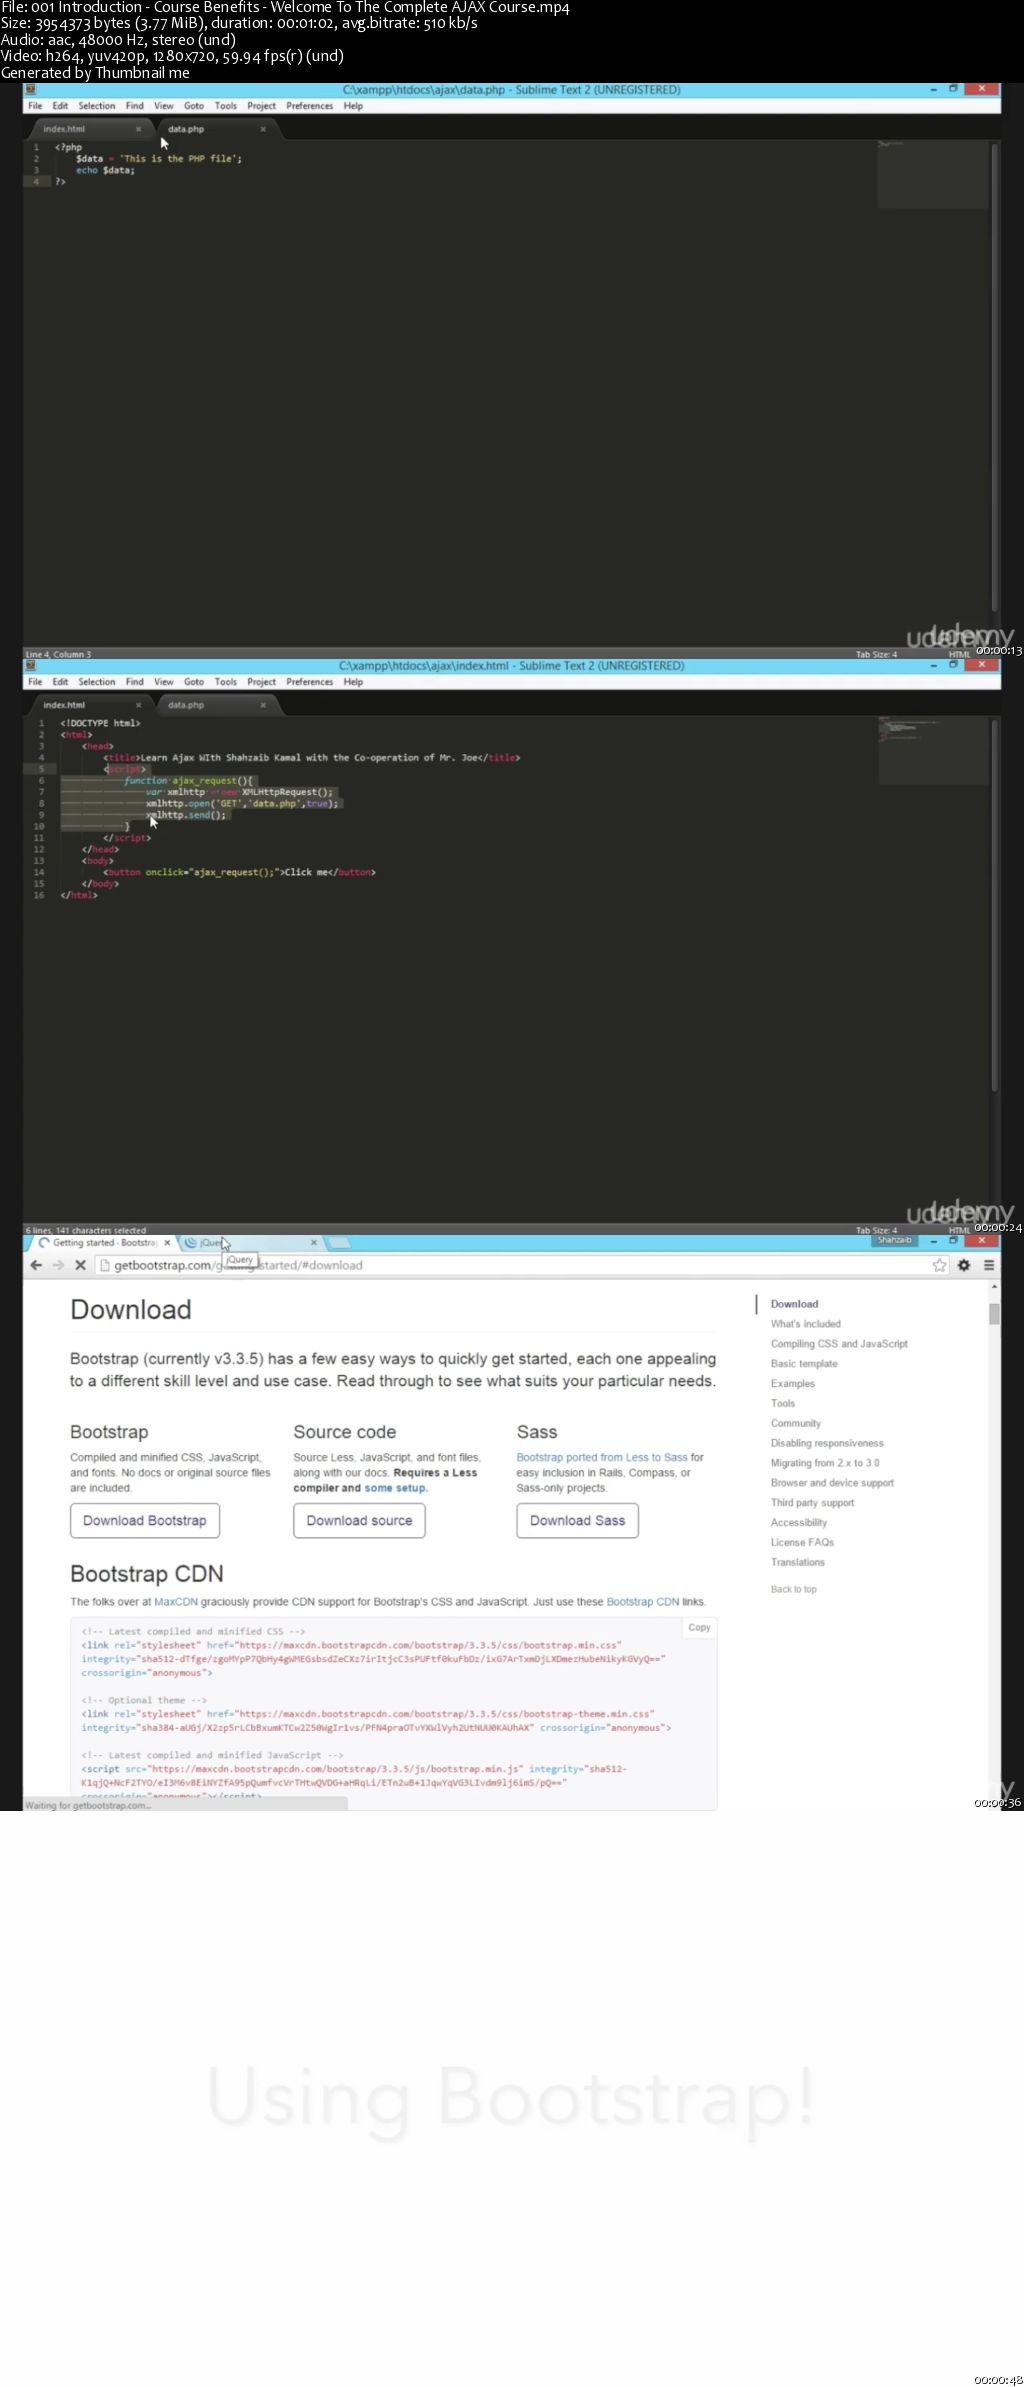Stop page loading with the X button
The width and height of the screenshot is (1024, 2387).
(x=81, y=1265)
